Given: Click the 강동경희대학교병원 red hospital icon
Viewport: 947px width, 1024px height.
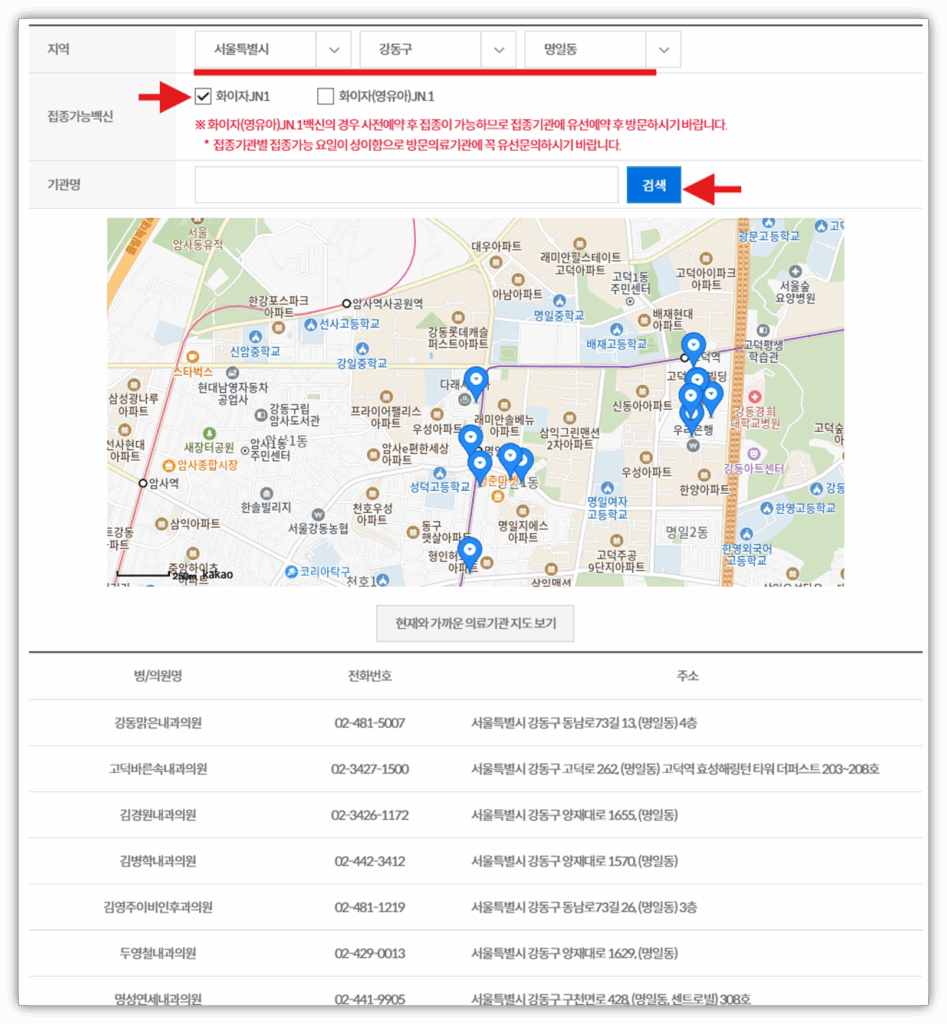Looking at the screenshot, I should [755, 396].
